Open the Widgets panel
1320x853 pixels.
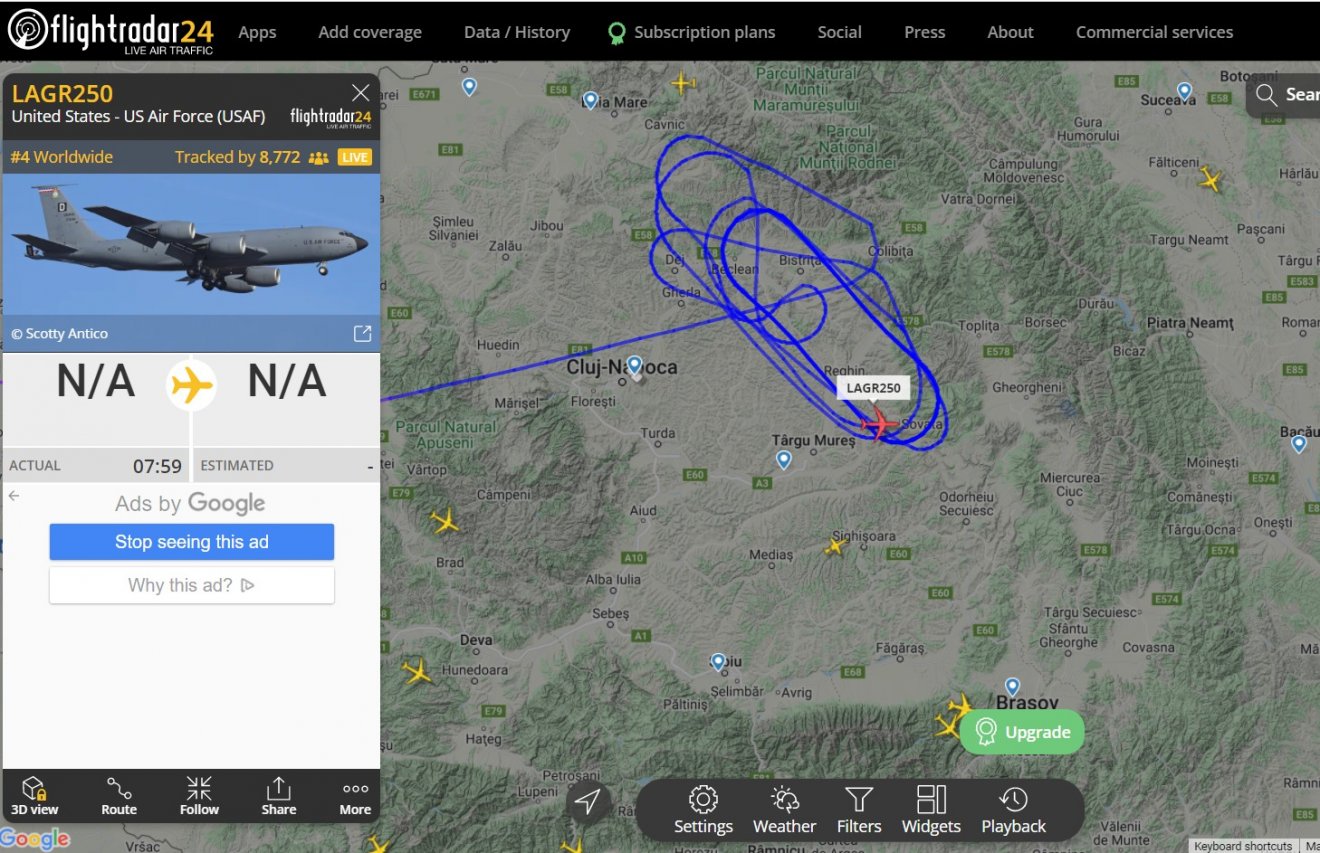click(x=931, y=810)
